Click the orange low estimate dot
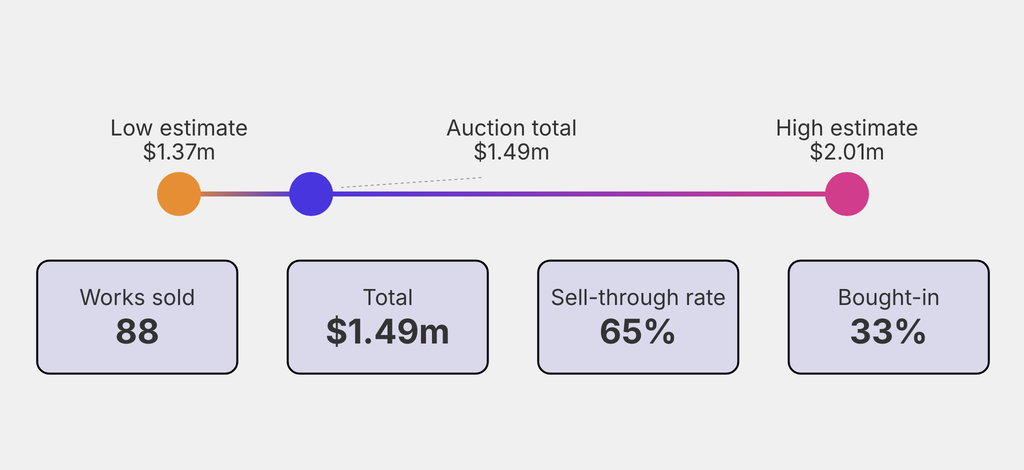1024x470 pixels. pos(179,194)
